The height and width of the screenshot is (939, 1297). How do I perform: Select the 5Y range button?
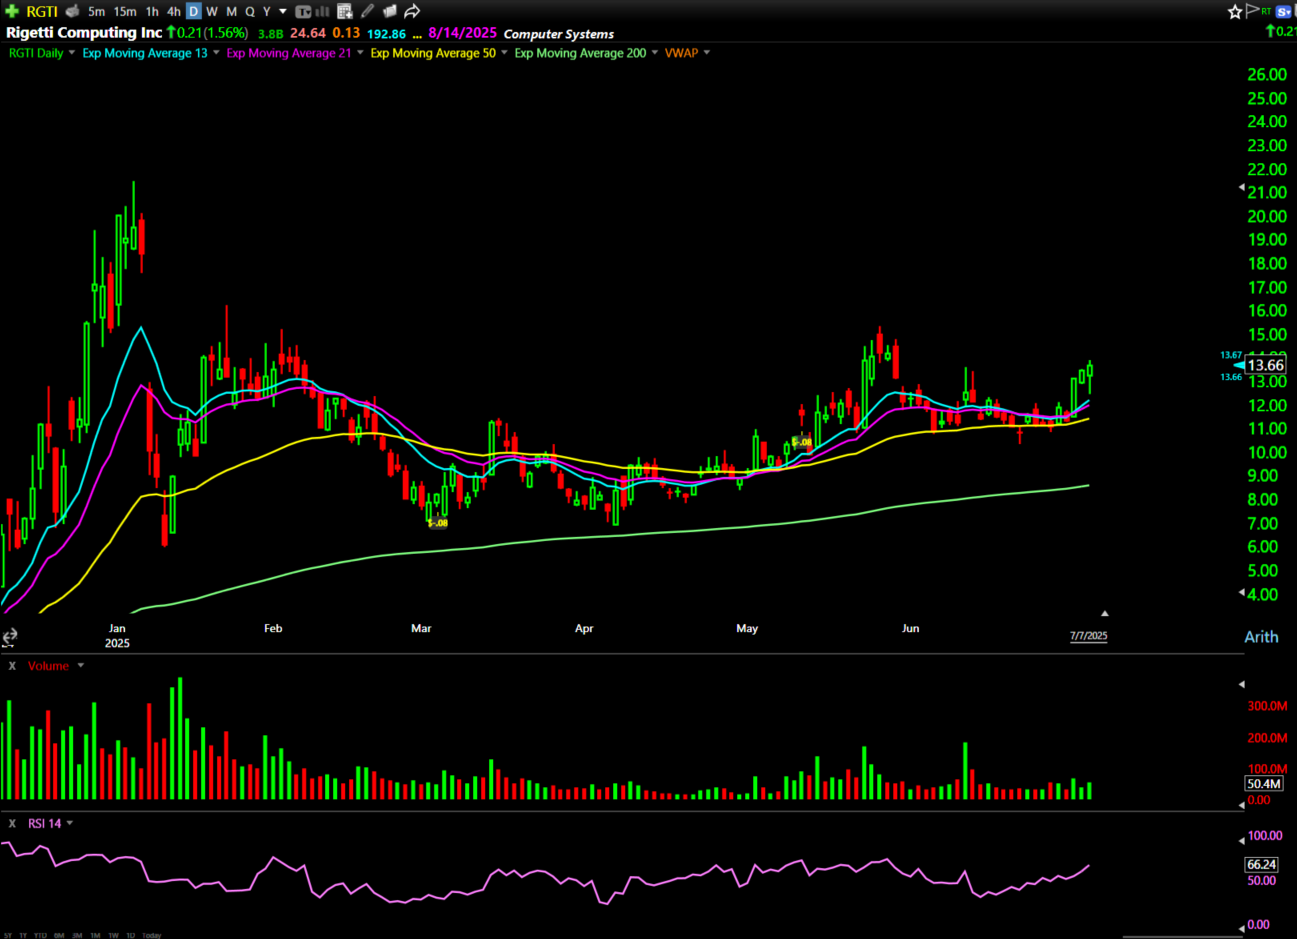[8, 936]
